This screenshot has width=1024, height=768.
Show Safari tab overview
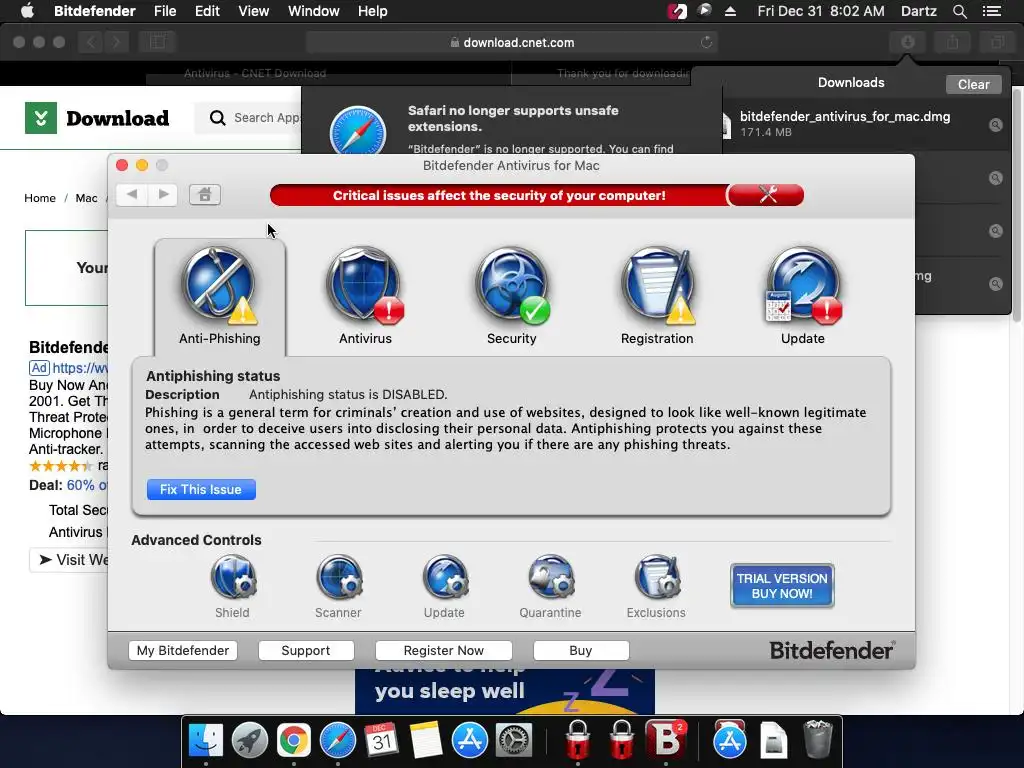997,42
